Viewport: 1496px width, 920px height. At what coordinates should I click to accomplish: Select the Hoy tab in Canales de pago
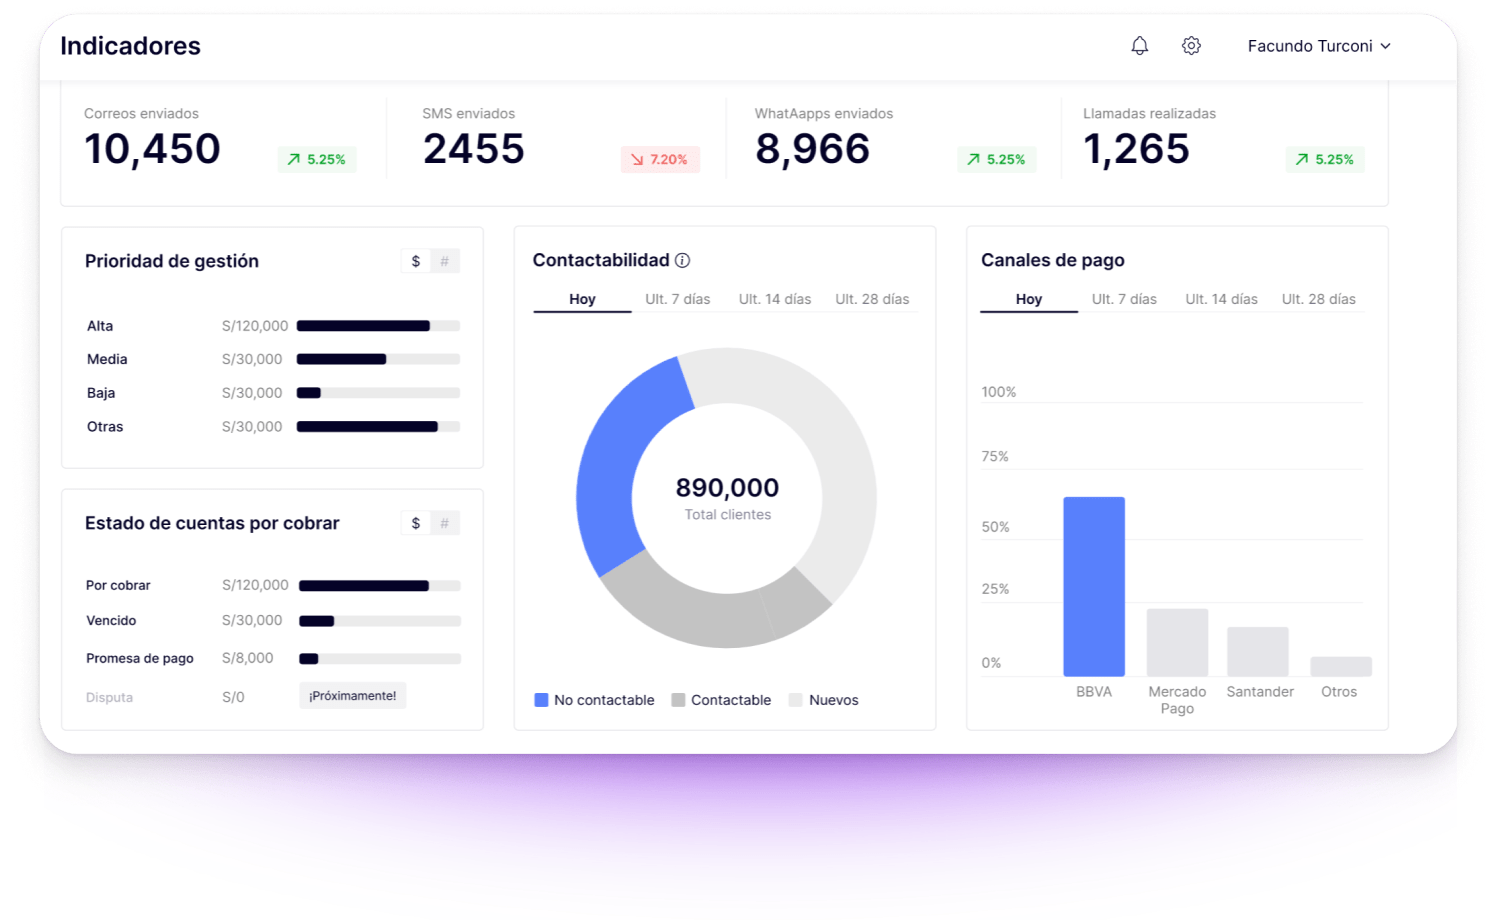pyautogui.click(x=1028, y=298)
